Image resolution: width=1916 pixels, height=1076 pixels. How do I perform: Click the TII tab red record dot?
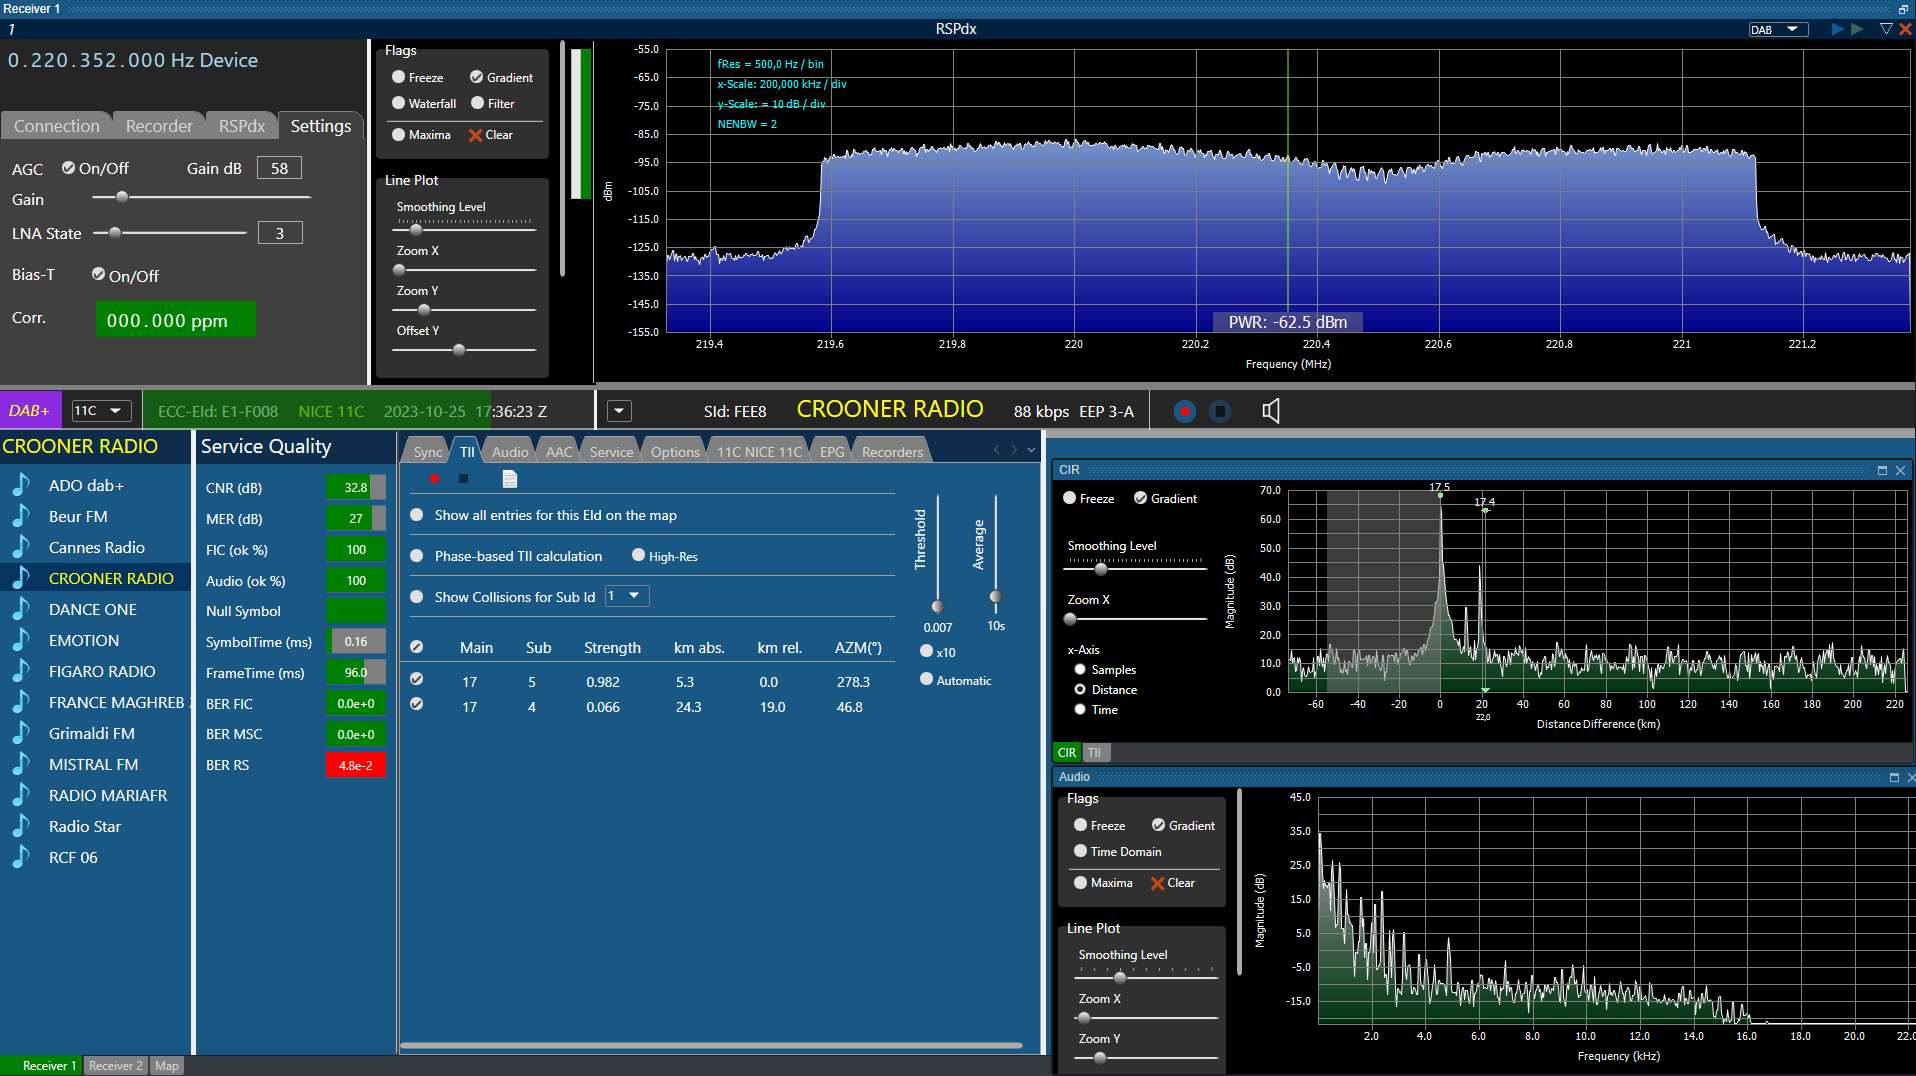(x=434, y=479)
